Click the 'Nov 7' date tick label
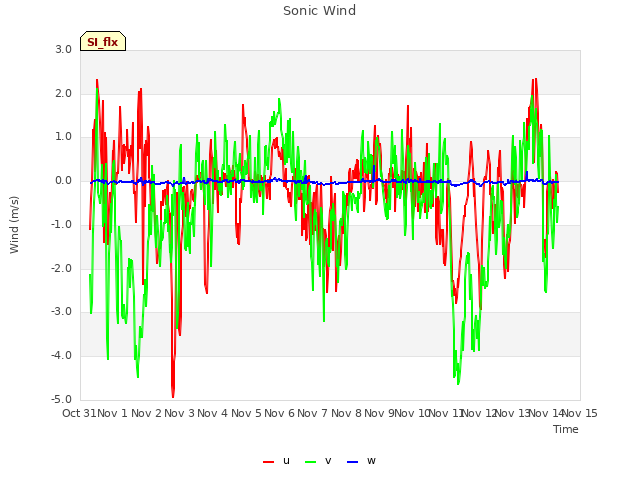The image size is (640, 480). pyautogui.click(x=312, y=413)
